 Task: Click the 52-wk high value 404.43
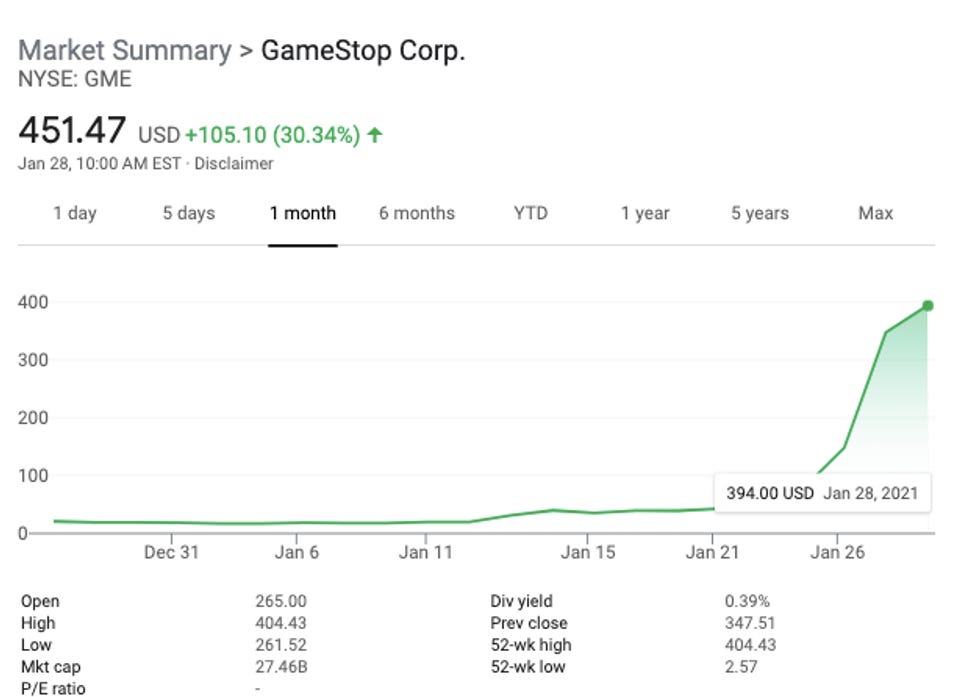pos(750,645)
